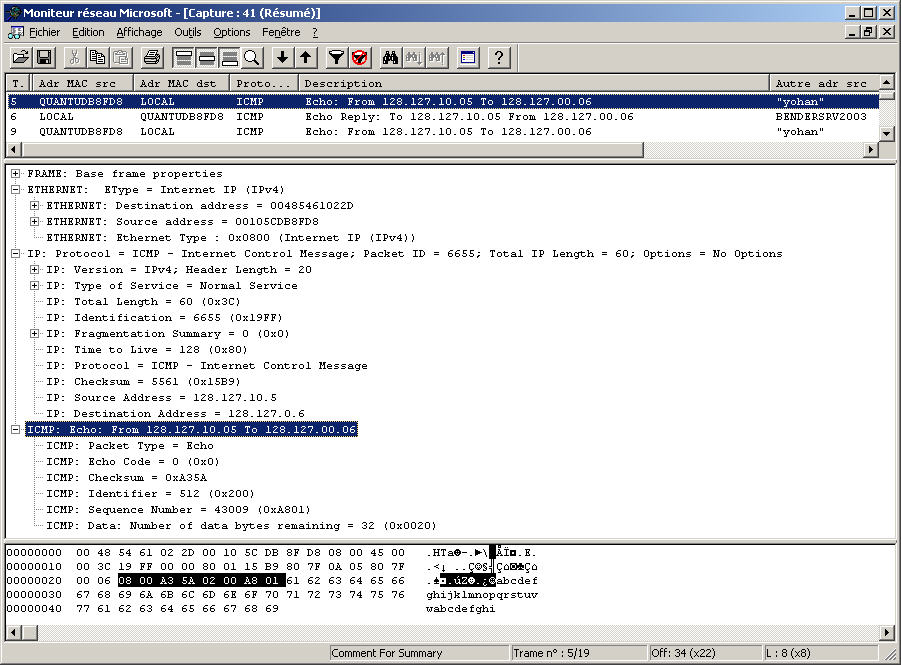The width and height of the screenshot is (901, 665).
Task: Expand the FRAME: Base frame properties node
Action: pos(16,174)
